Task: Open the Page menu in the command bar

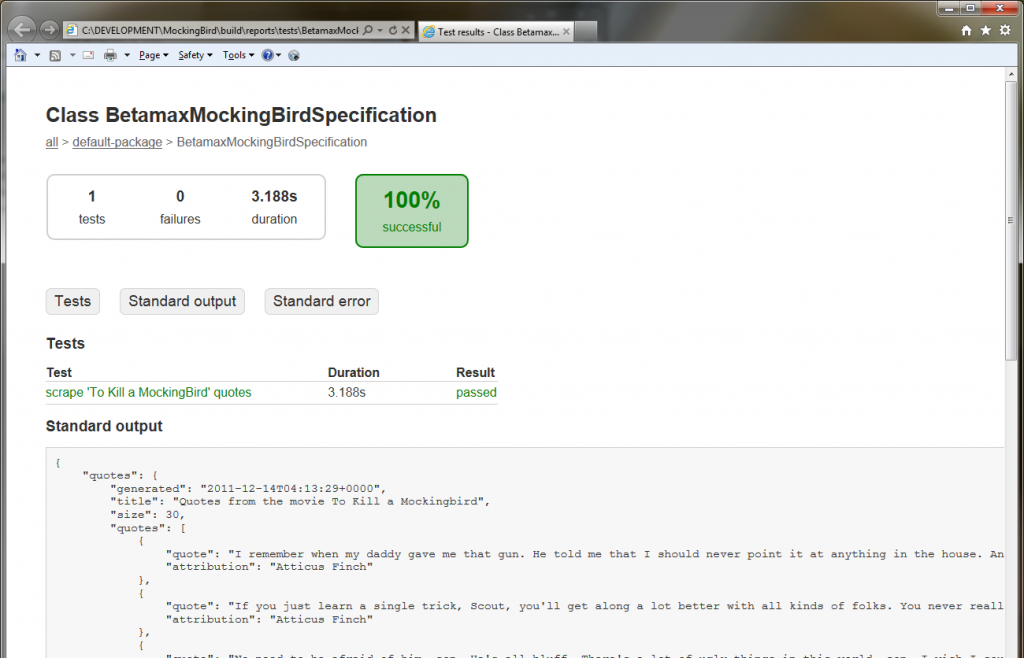Action: pos(153,55)
